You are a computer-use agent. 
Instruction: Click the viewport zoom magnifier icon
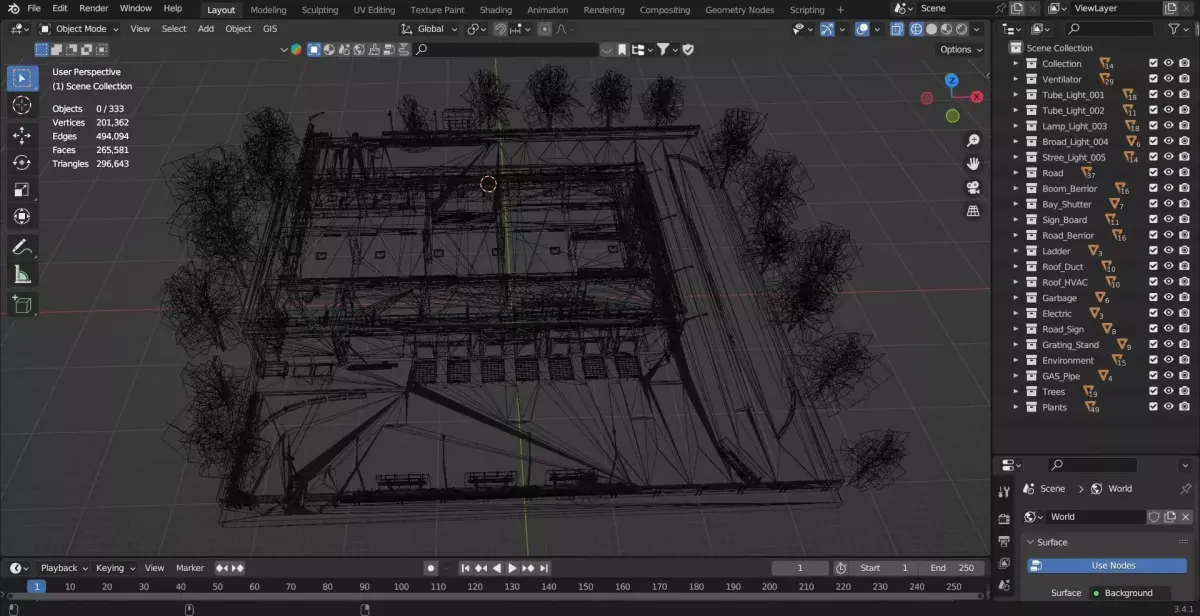coord(973,141)
